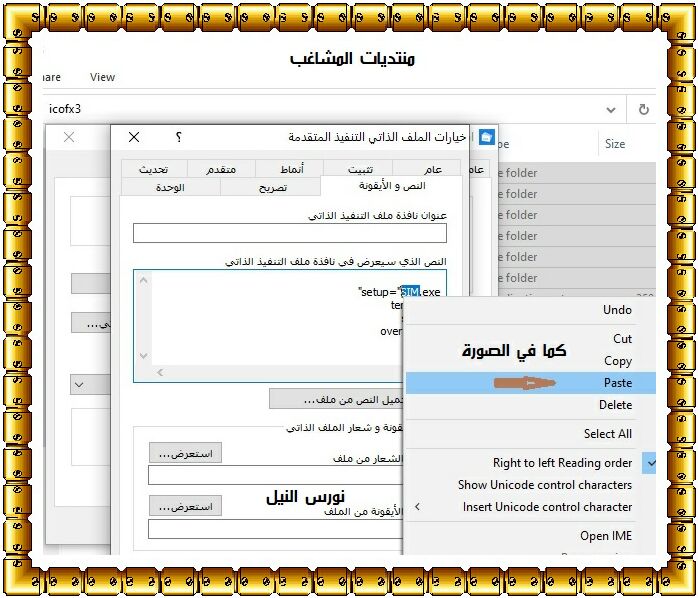Click scroll-down arrow in SFX text box
698x598 pixels.
(144, 355)
